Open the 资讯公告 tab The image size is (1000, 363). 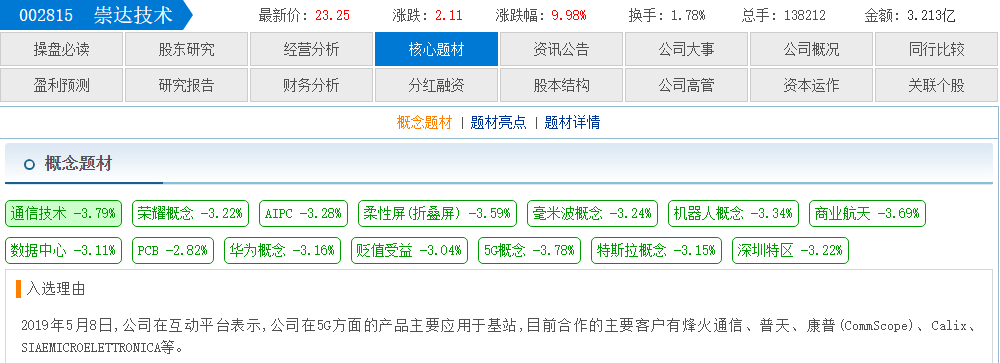point(561,50)
